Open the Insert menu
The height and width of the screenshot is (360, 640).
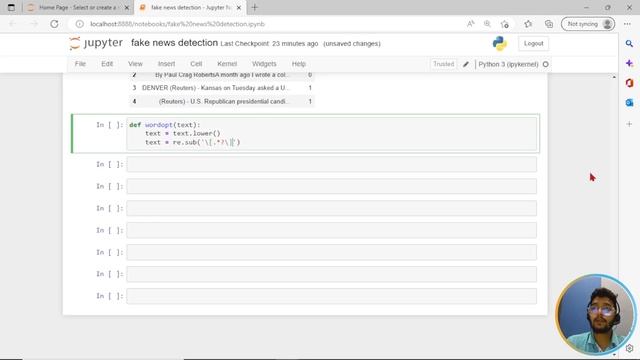pyautogui.click(x=167, y=64)
